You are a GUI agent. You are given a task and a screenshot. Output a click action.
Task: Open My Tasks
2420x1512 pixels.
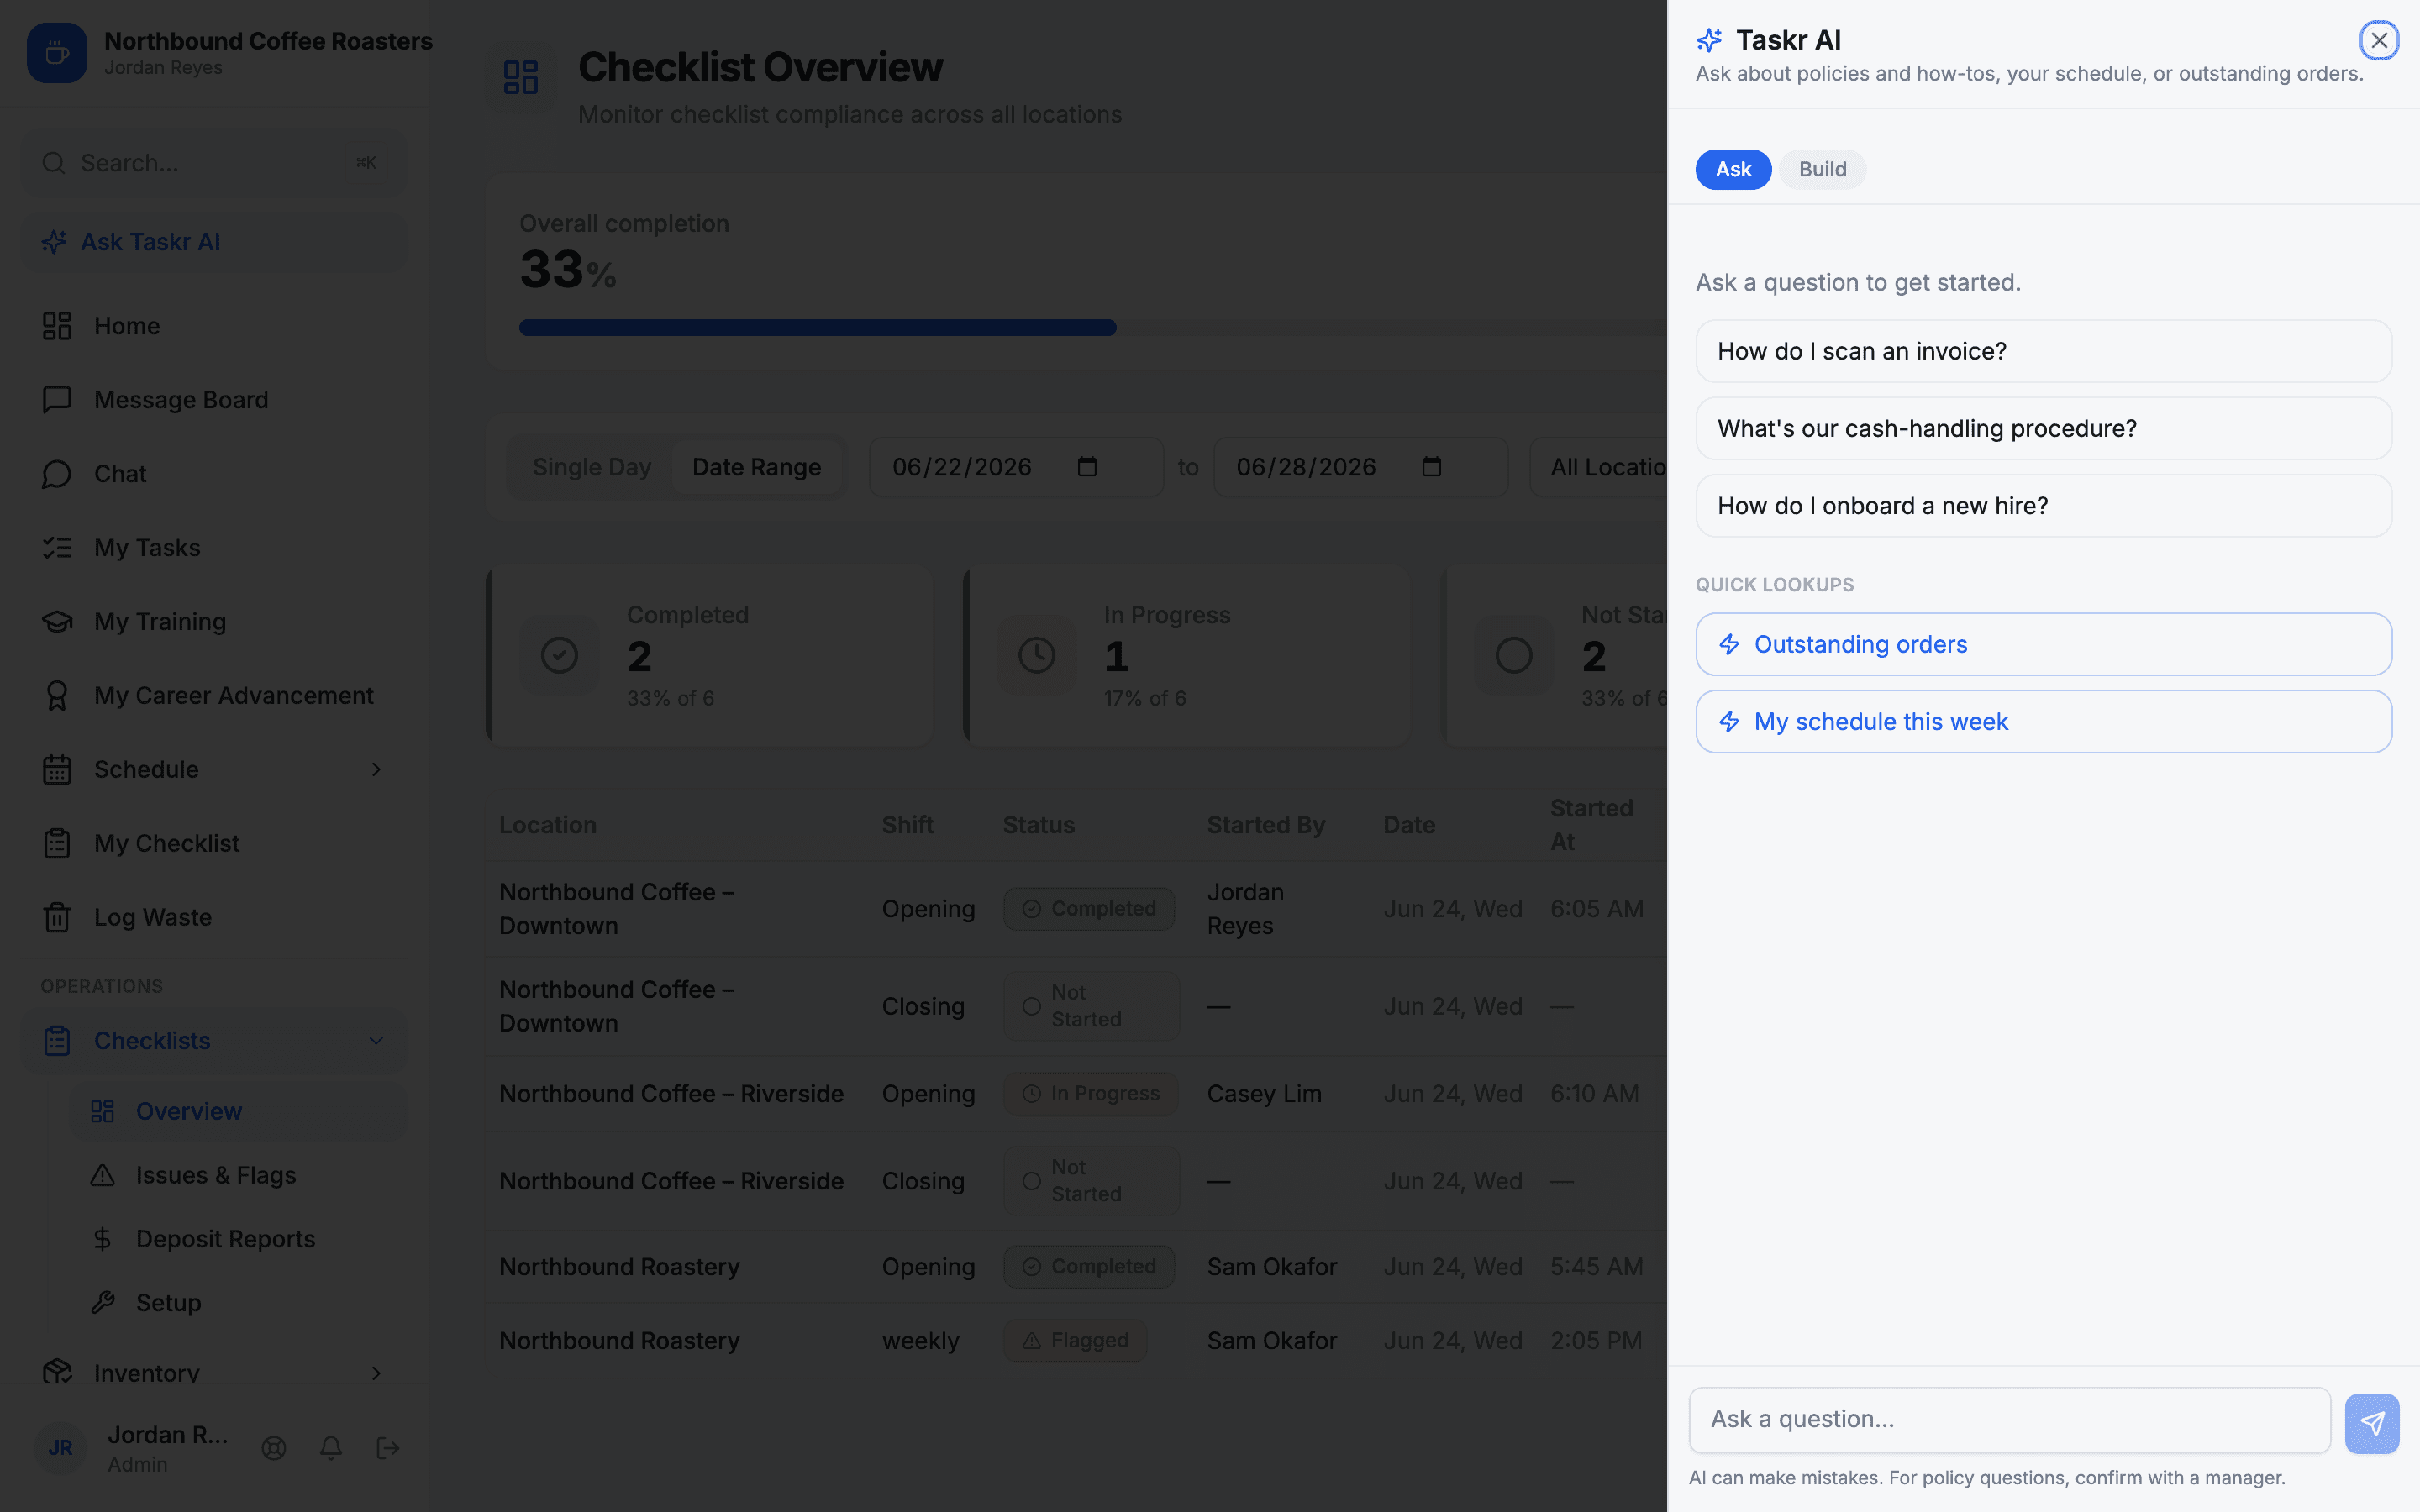(214, 548)
